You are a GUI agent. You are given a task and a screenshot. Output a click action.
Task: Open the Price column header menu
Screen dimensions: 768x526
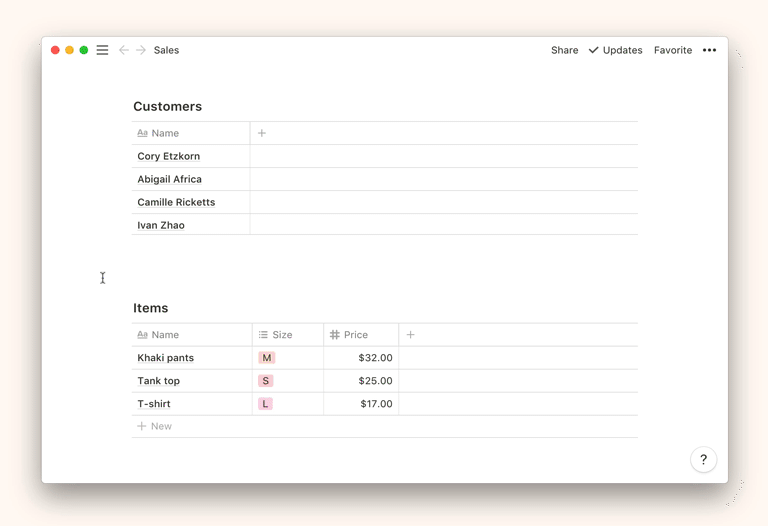pos(355,335)
